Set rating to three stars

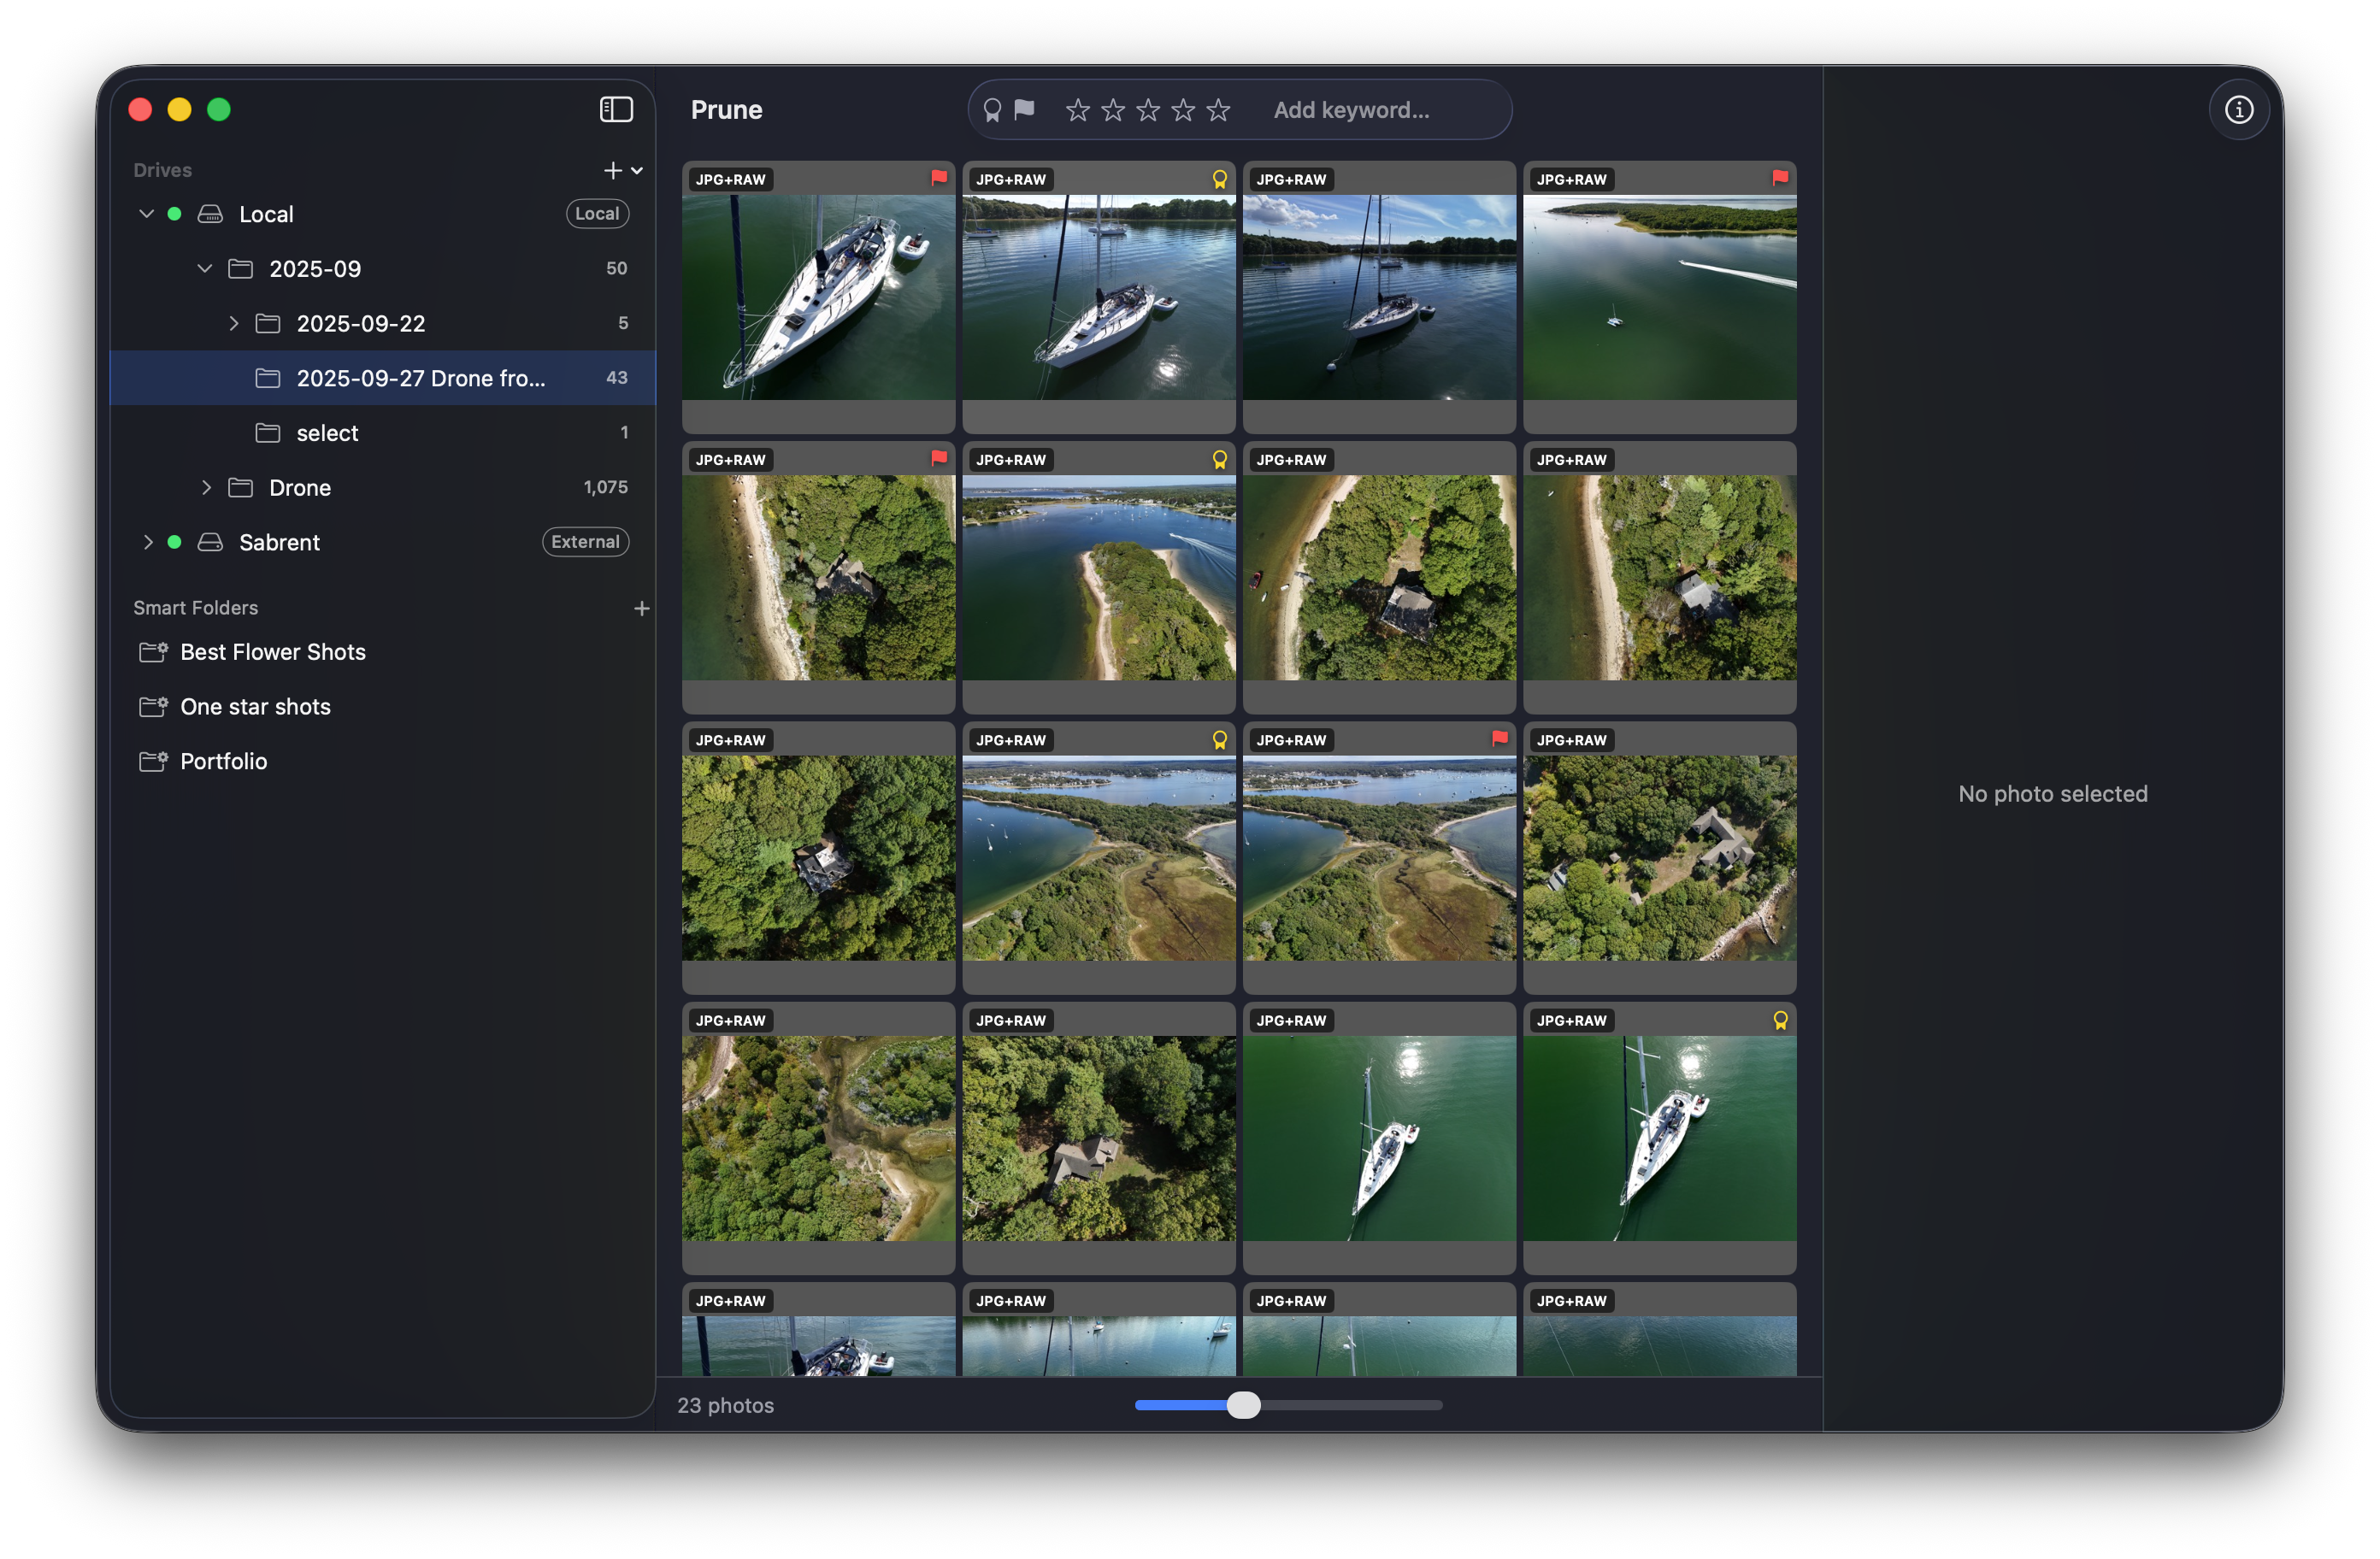point(1147,110)
